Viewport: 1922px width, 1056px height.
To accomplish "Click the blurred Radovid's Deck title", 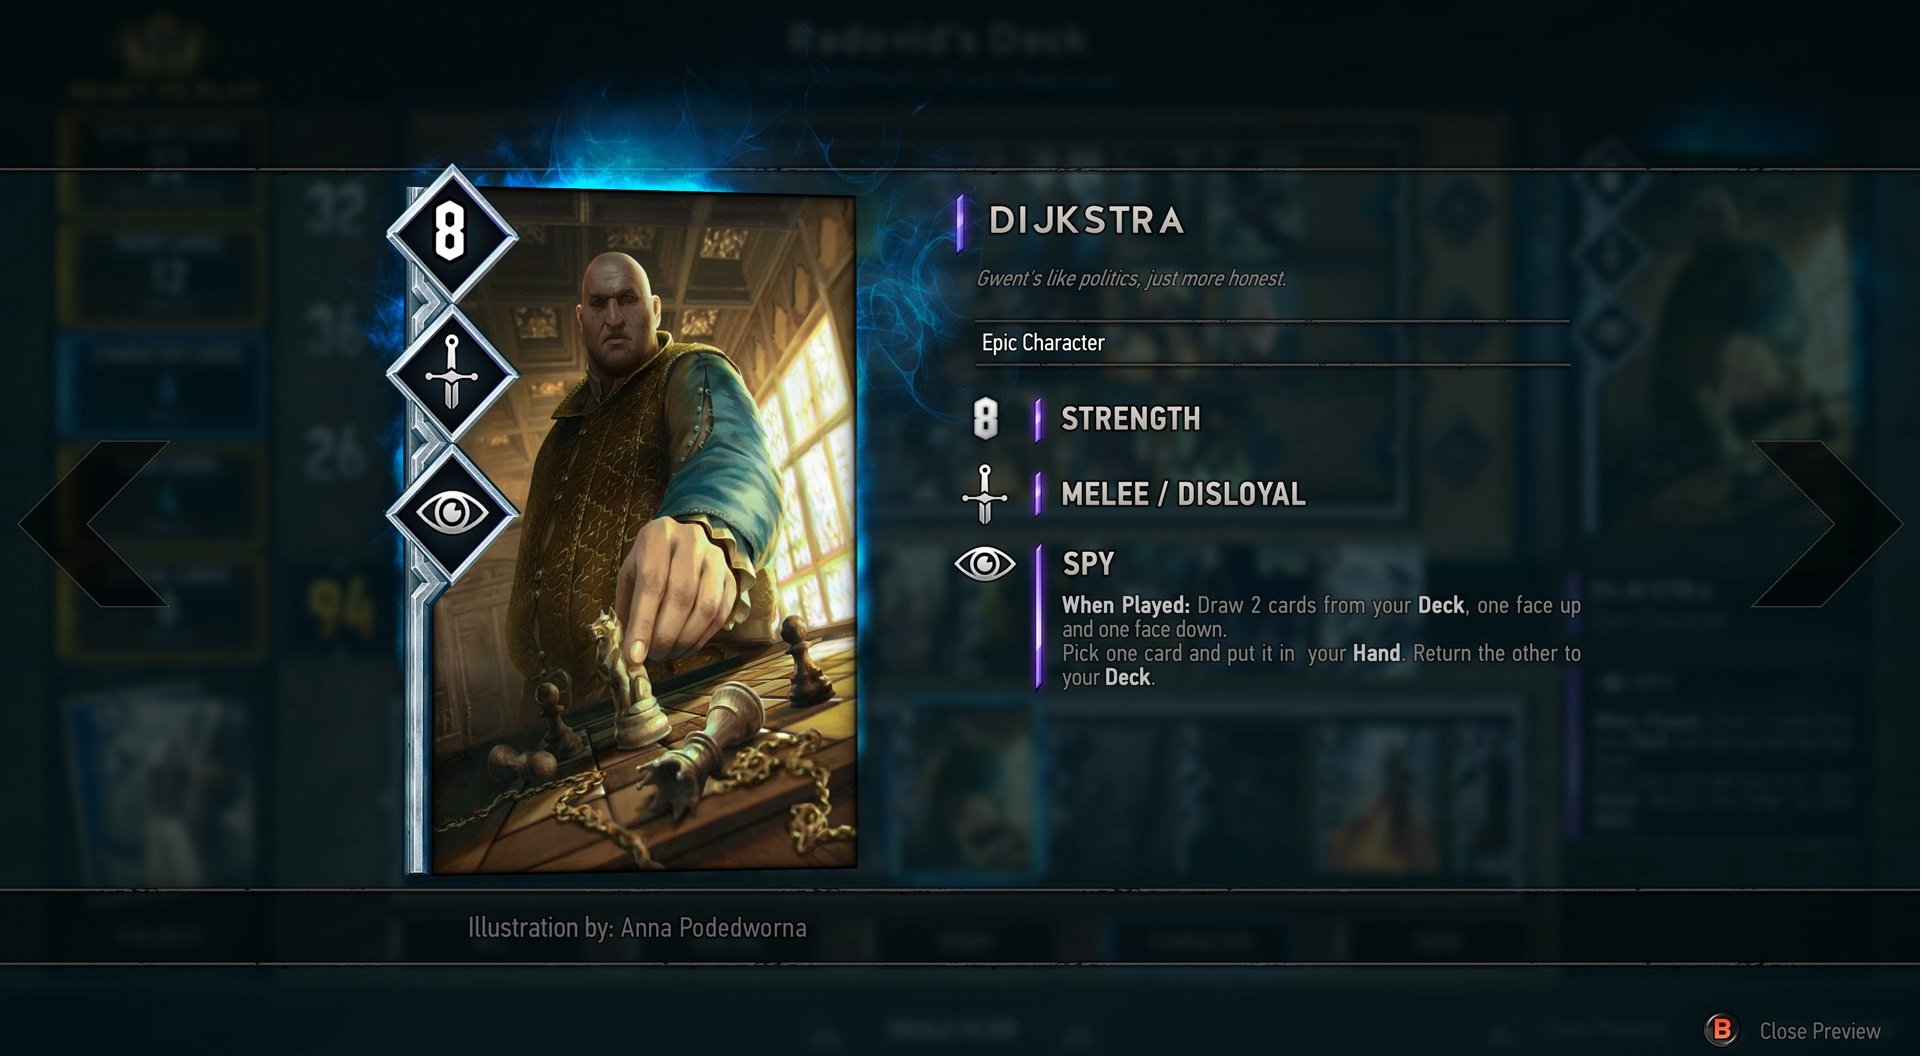I will (936, 39).
